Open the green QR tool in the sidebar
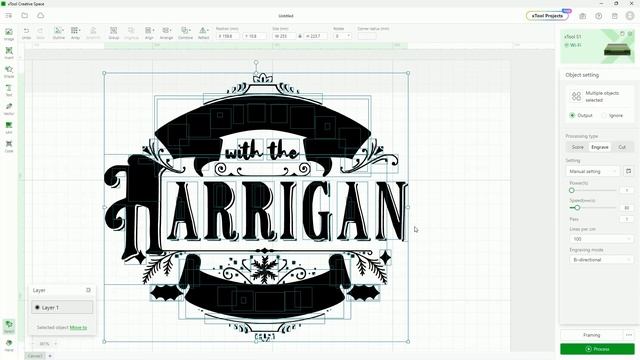 tap(9, 128)
